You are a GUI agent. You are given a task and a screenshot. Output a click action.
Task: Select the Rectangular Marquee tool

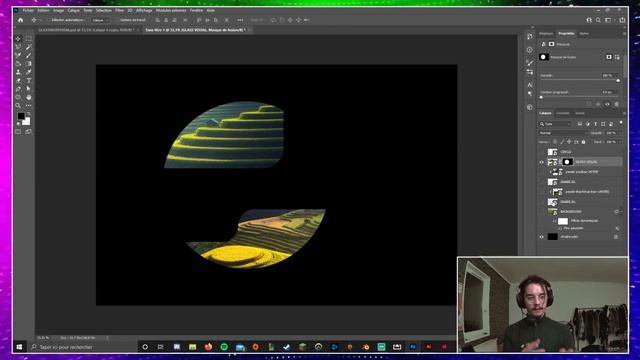[x=29, y=38]
